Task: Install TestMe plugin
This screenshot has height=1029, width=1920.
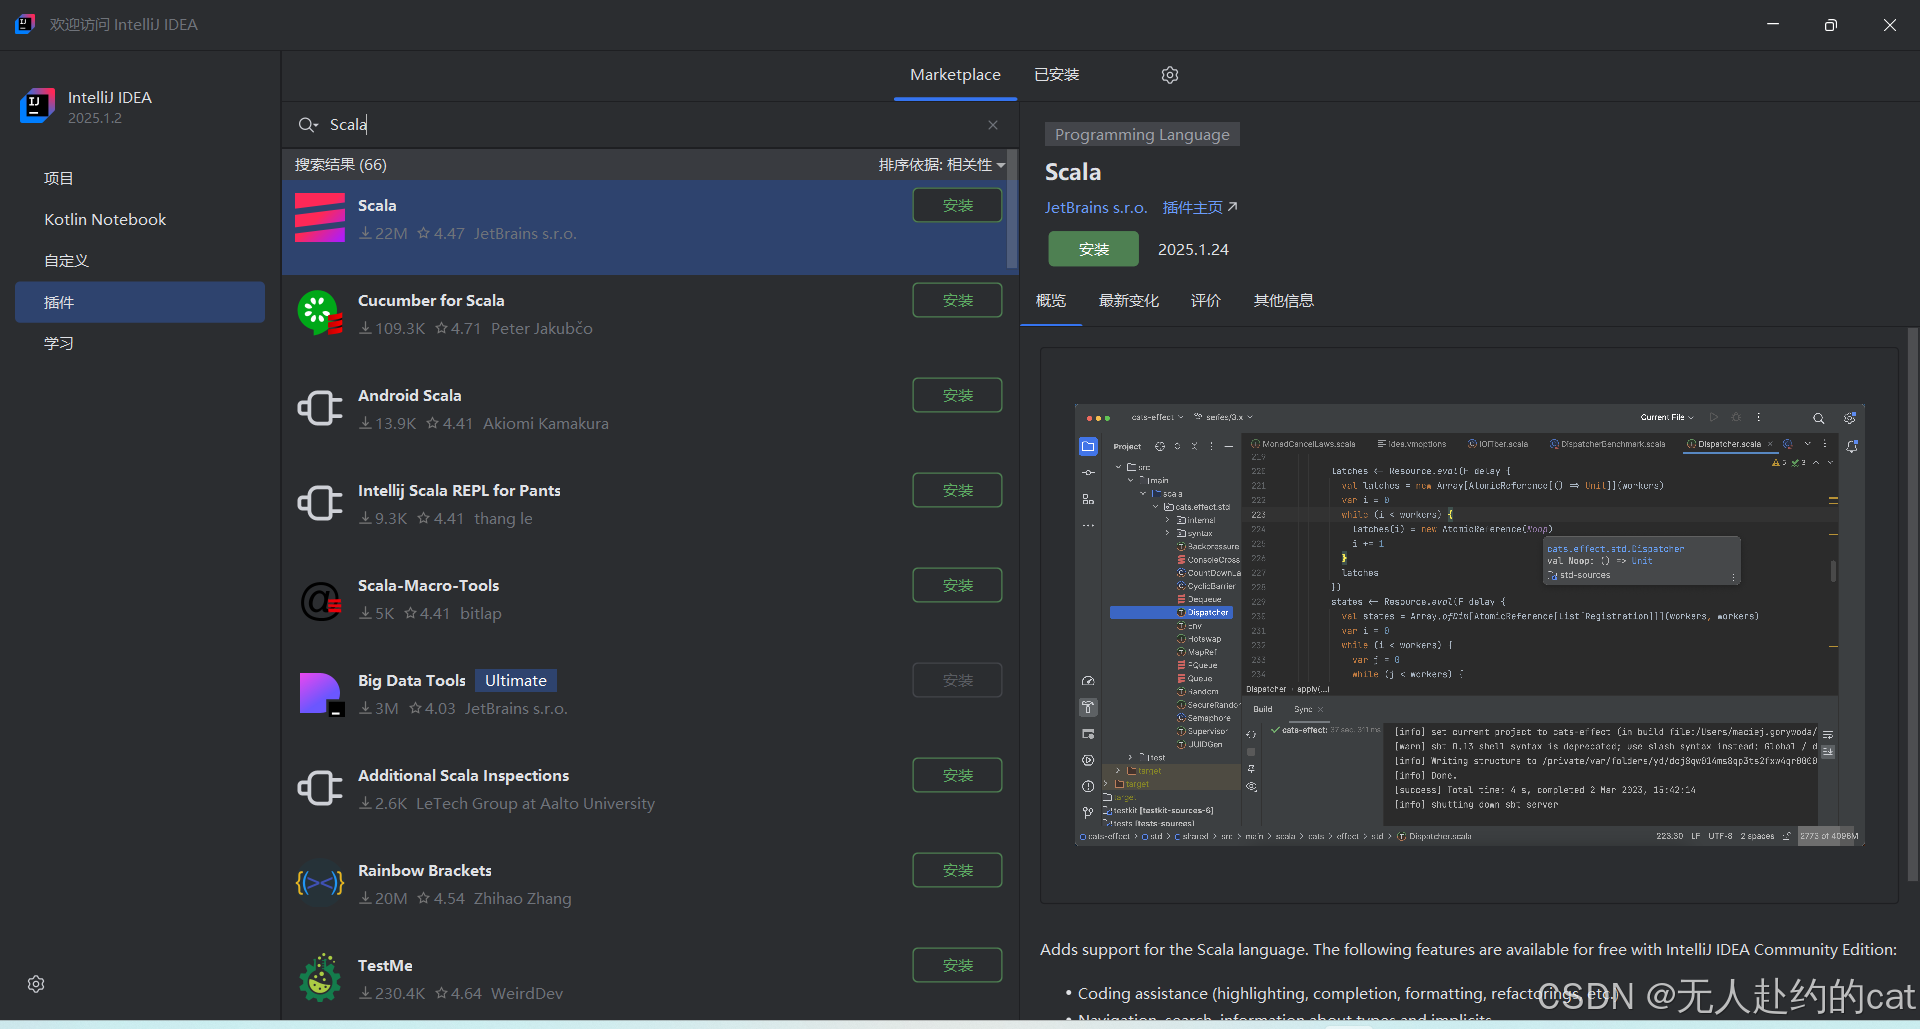Action: 957,965
